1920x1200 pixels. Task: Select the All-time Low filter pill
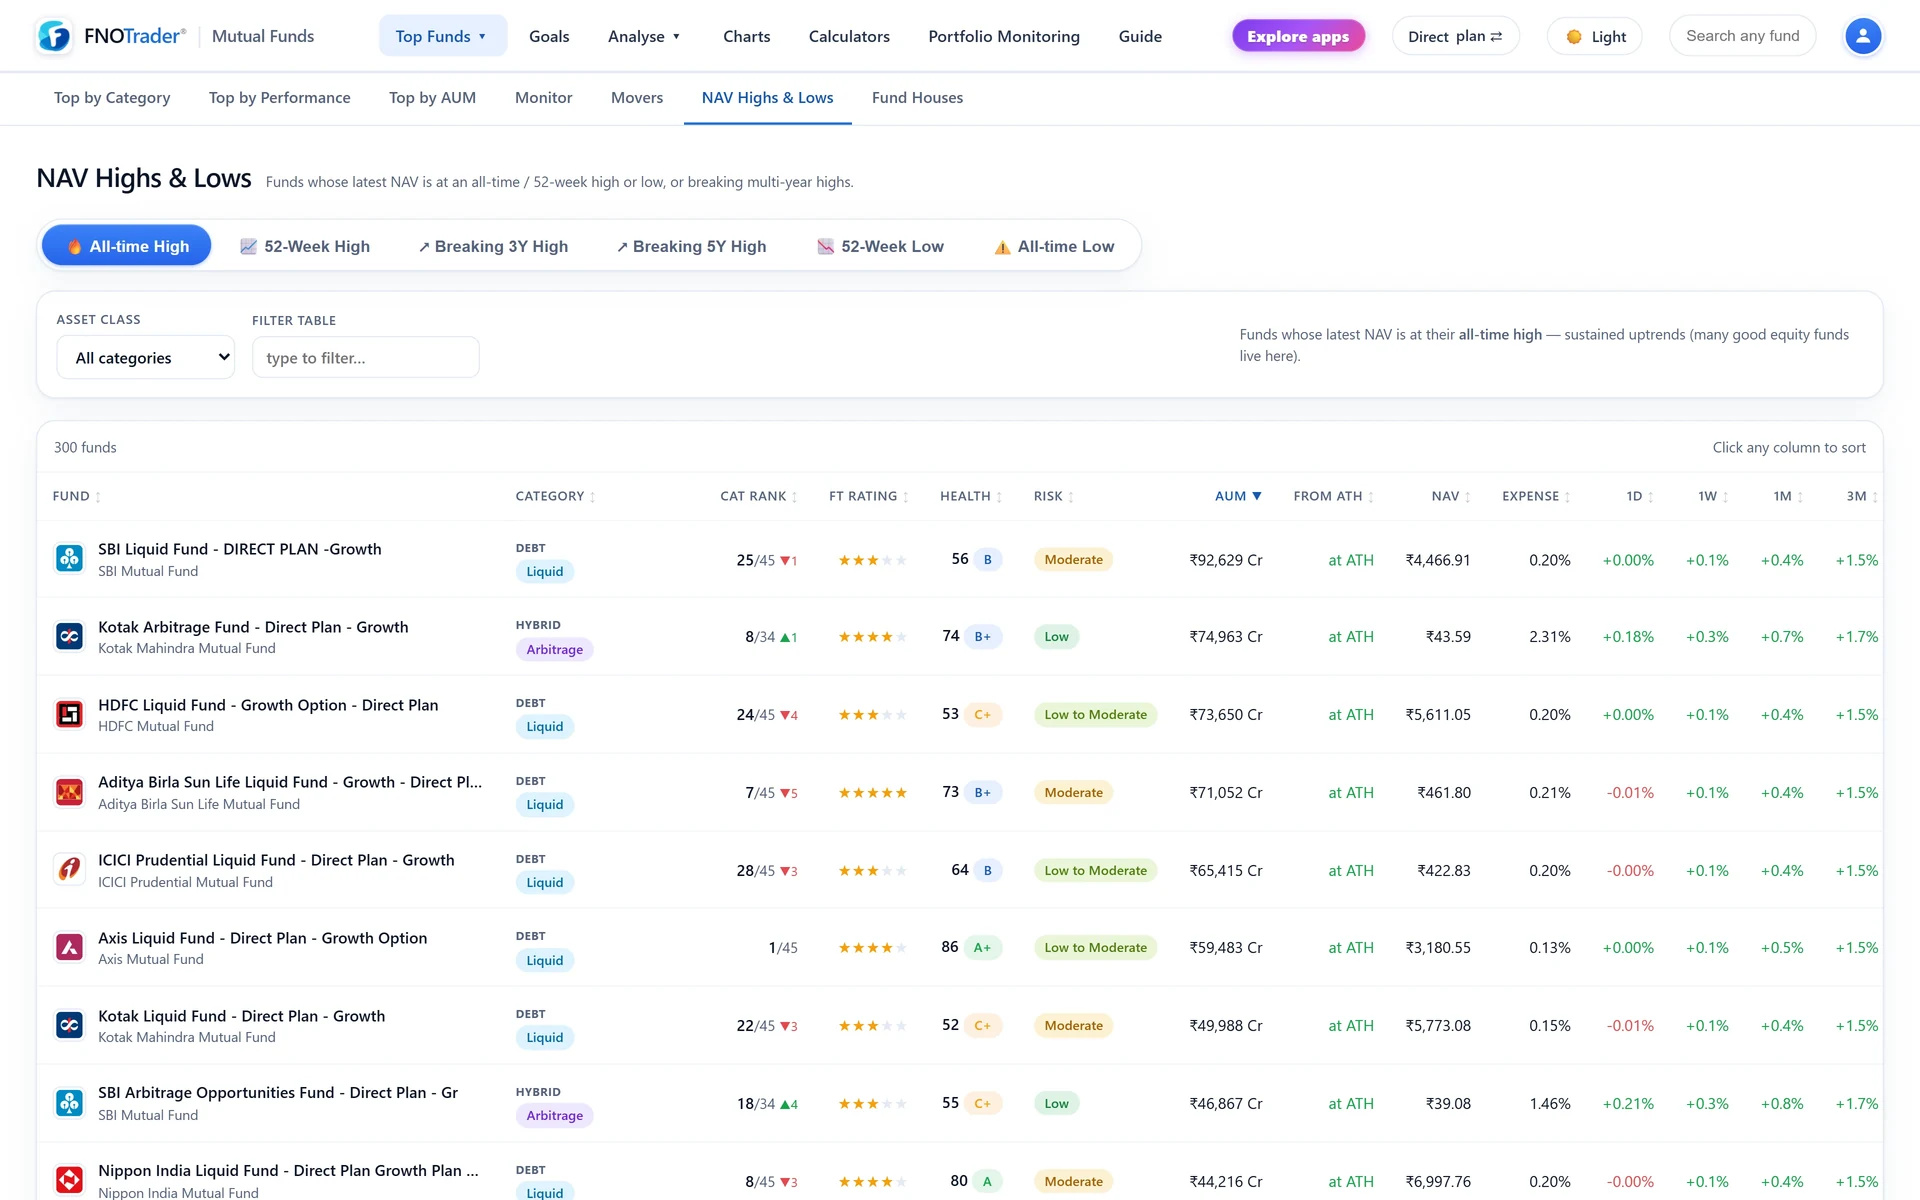click(1054, 246)
